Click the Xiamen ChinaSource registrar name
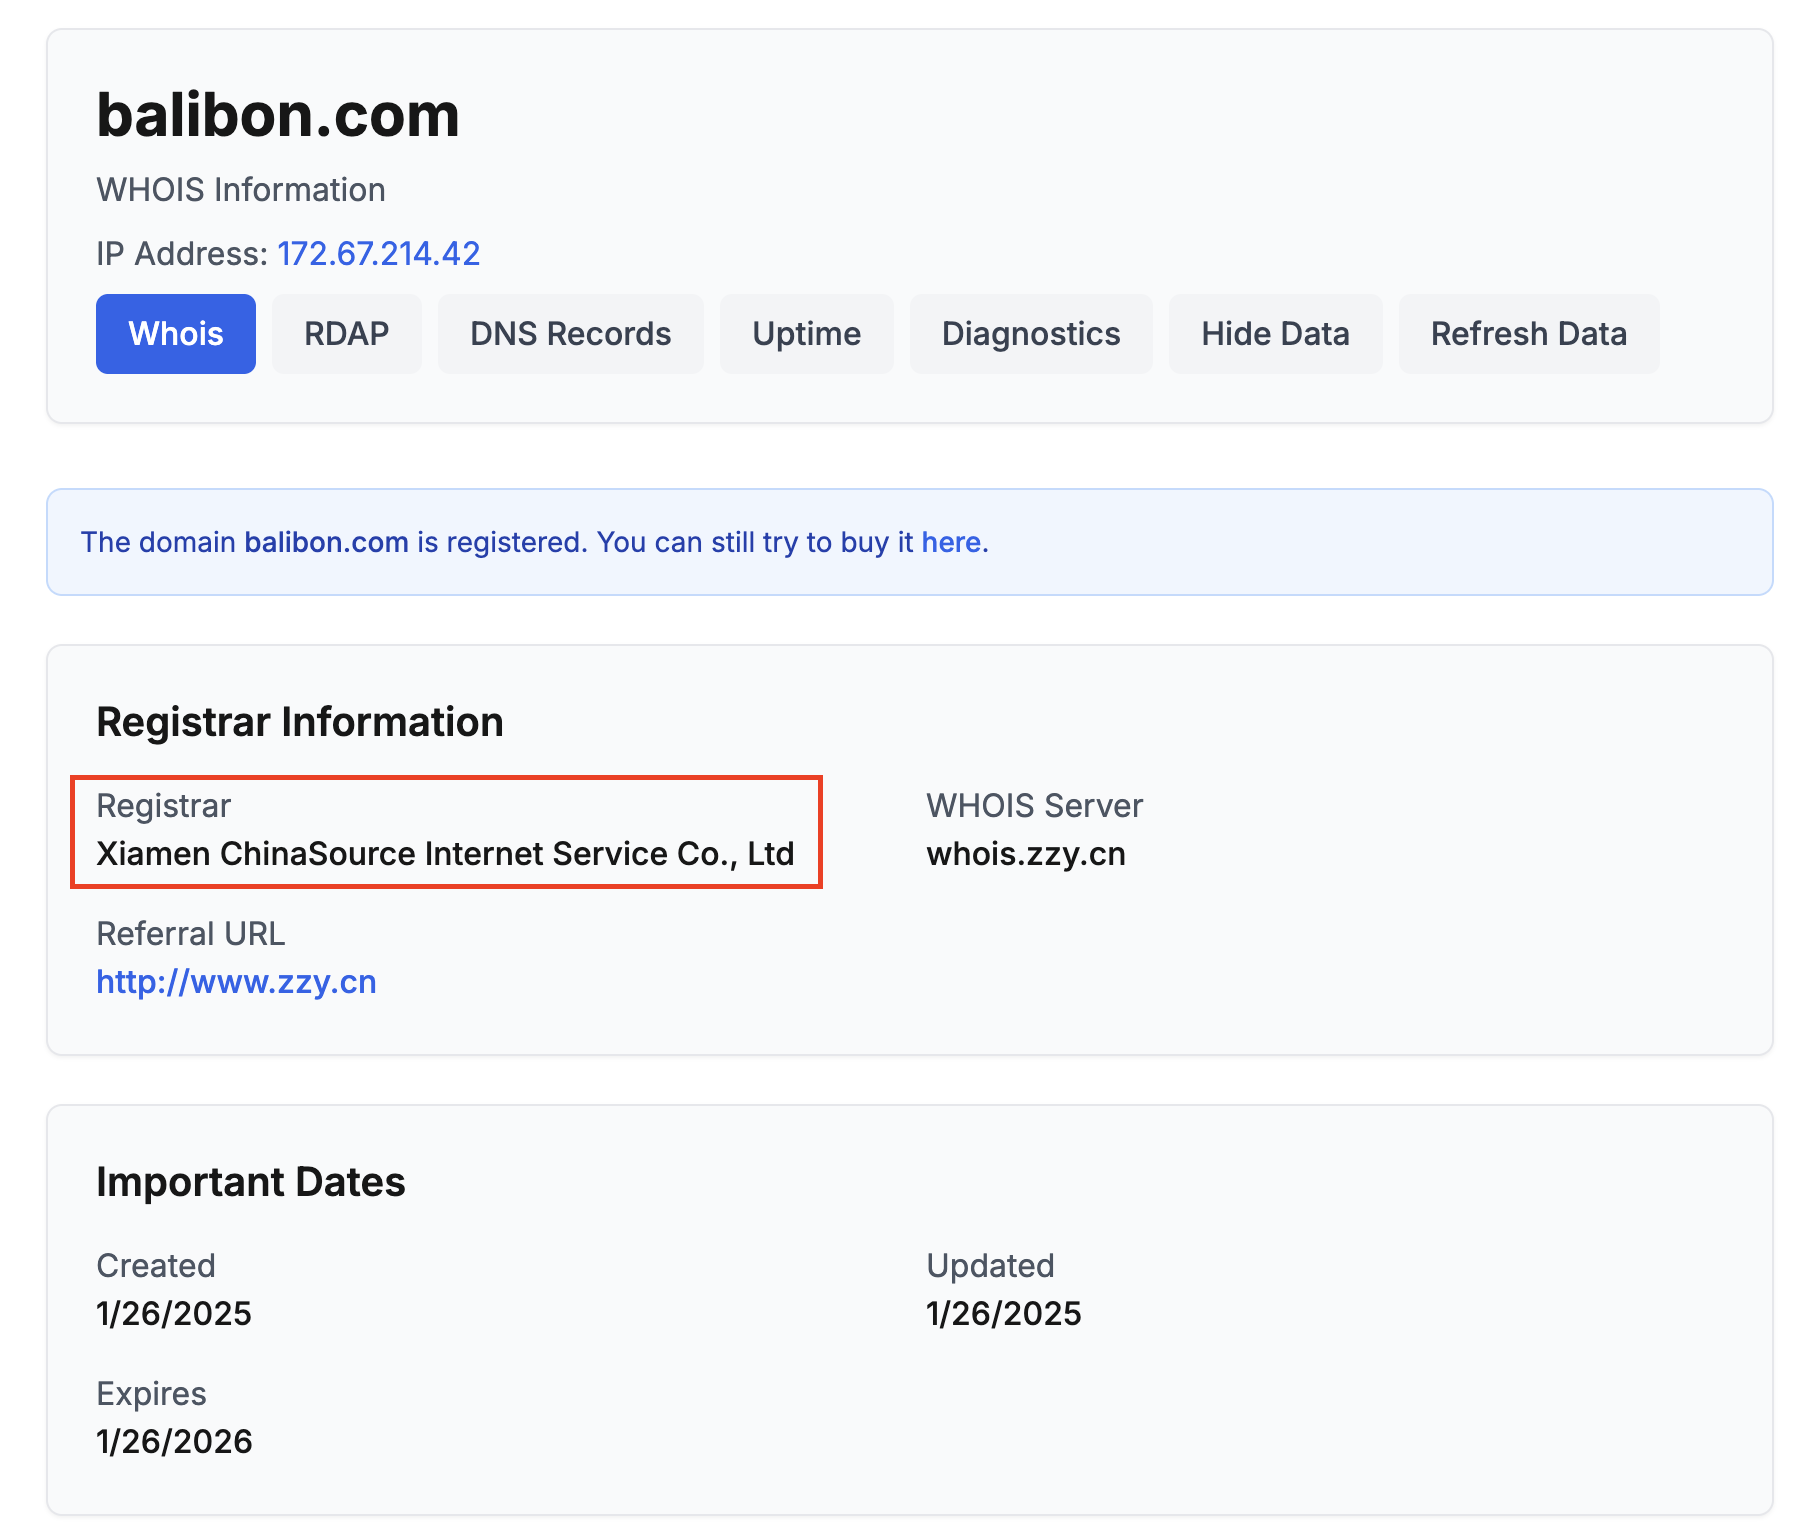The width and height of the screenshot is (1810, 1538). 445,854
